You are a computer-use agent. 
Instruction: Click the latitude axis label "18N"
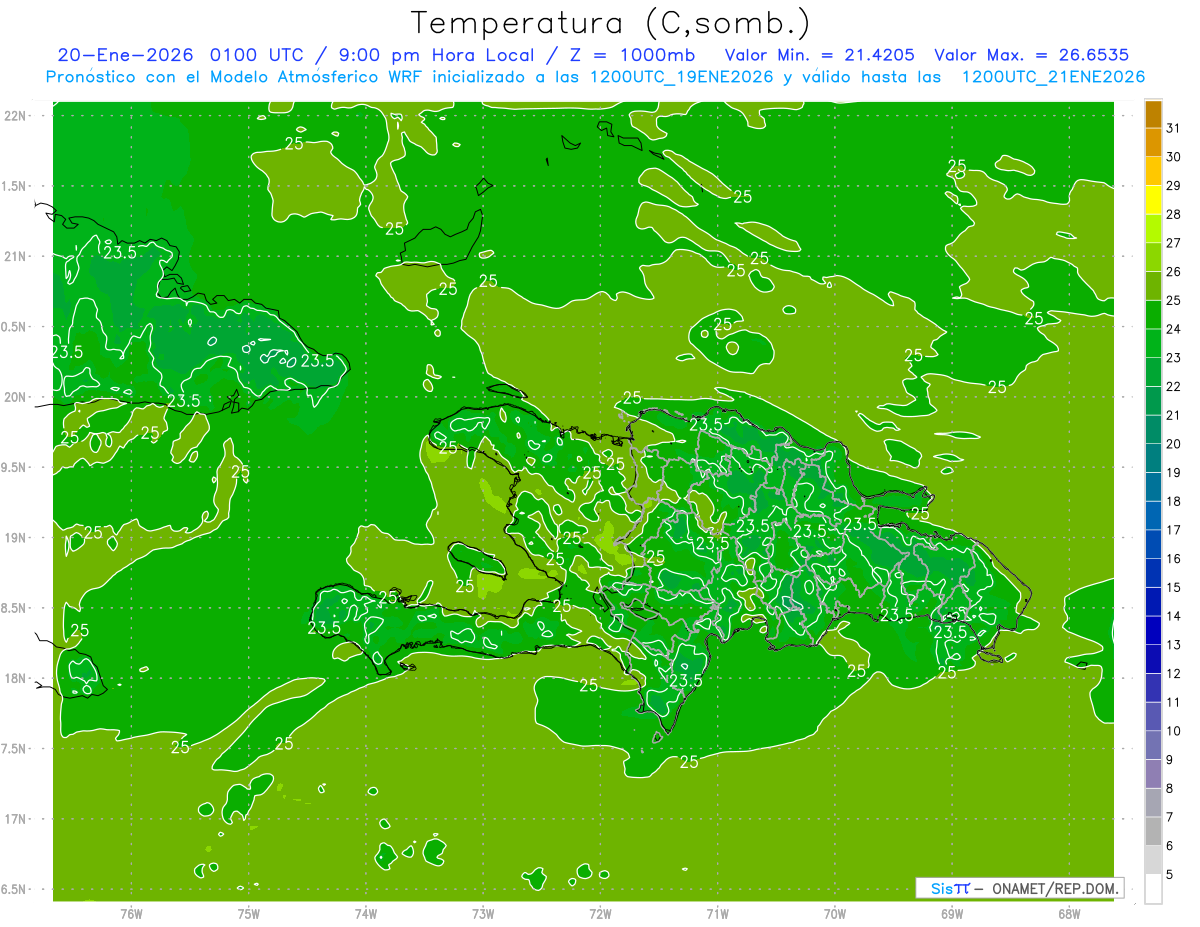click(15, 678)
